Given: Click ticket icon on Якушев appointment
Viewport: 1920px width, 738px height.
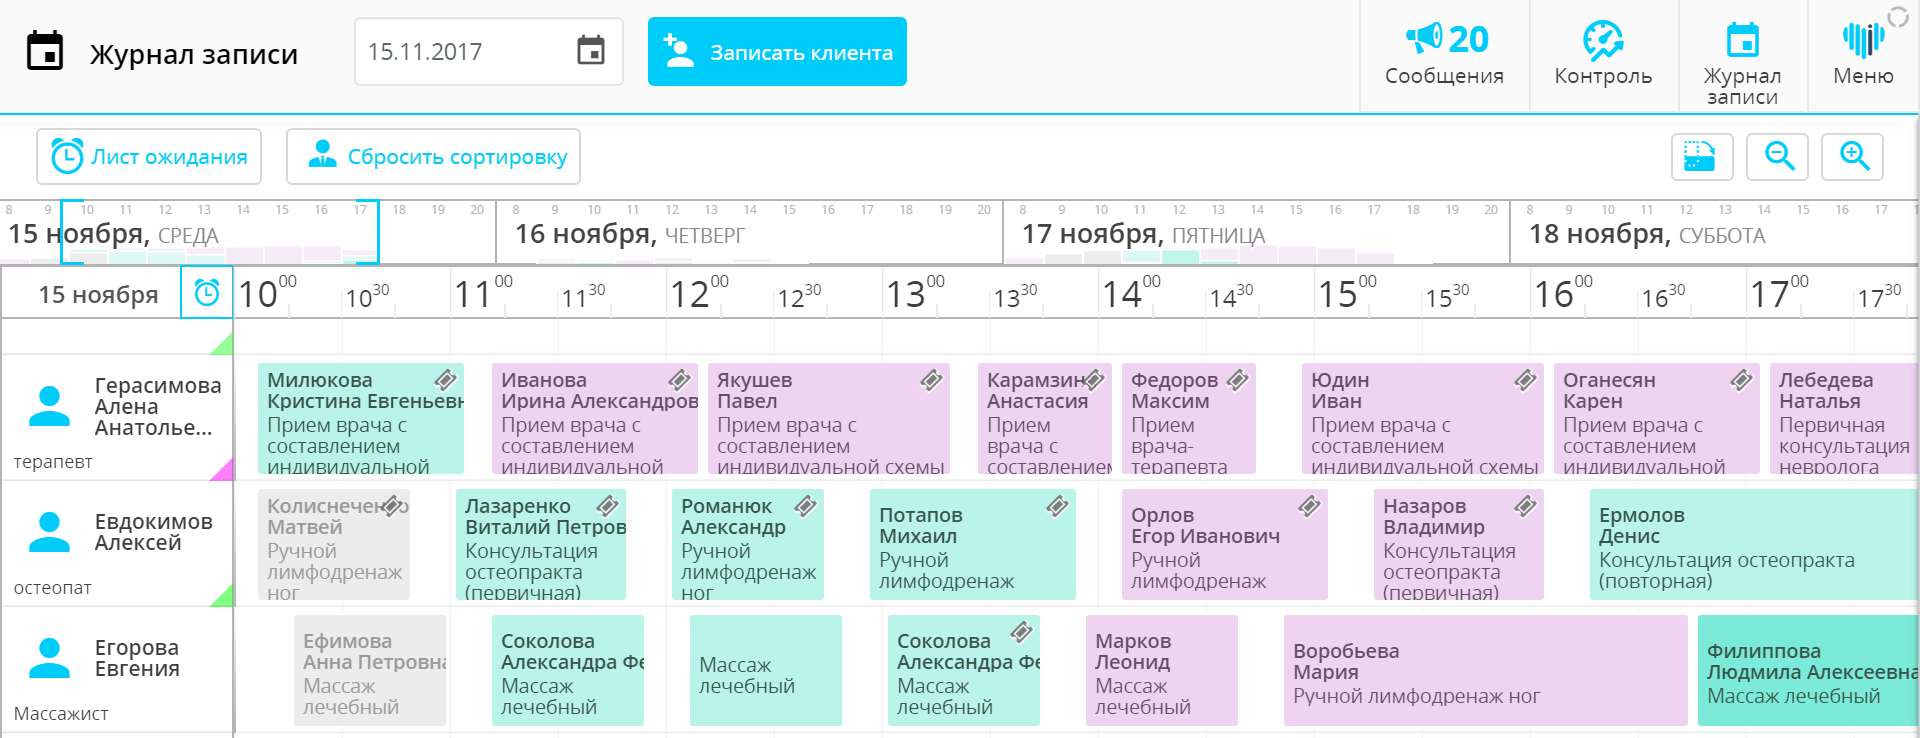Looking at the screenshot, I should [931, 380].
